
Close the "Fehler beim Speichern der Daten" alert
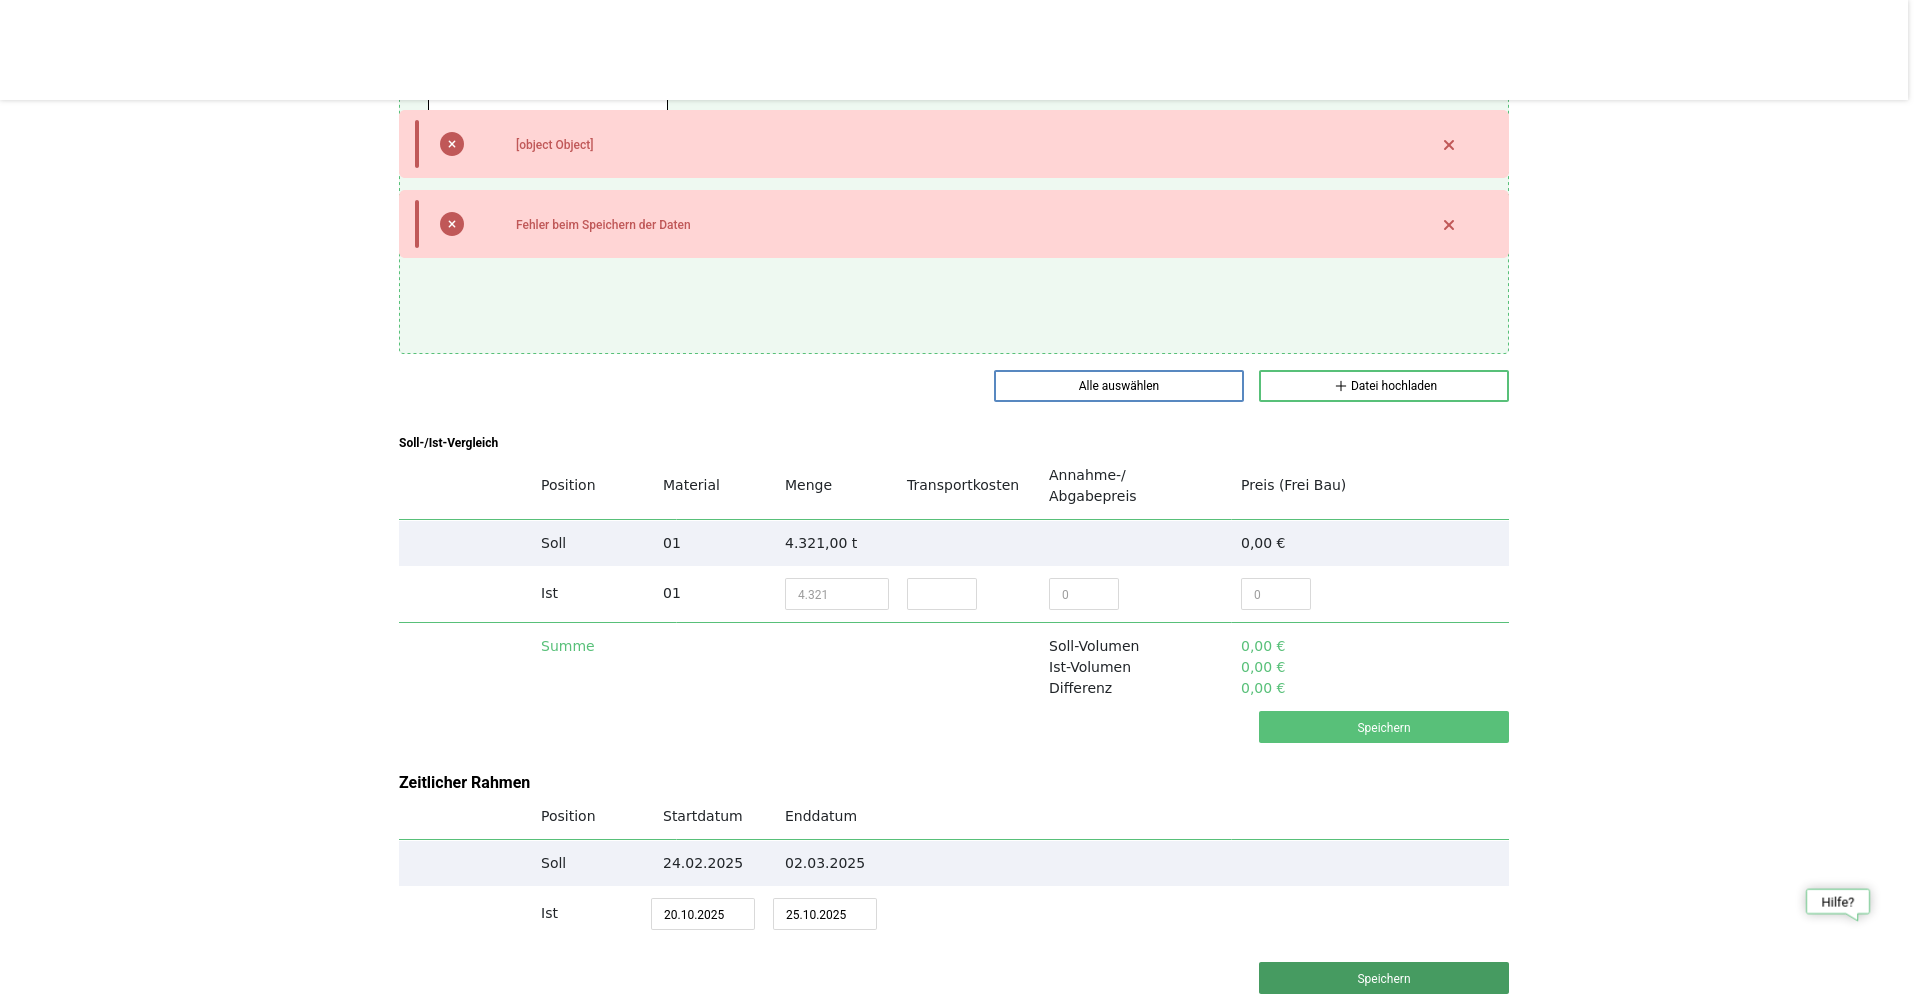[1448, 225]
